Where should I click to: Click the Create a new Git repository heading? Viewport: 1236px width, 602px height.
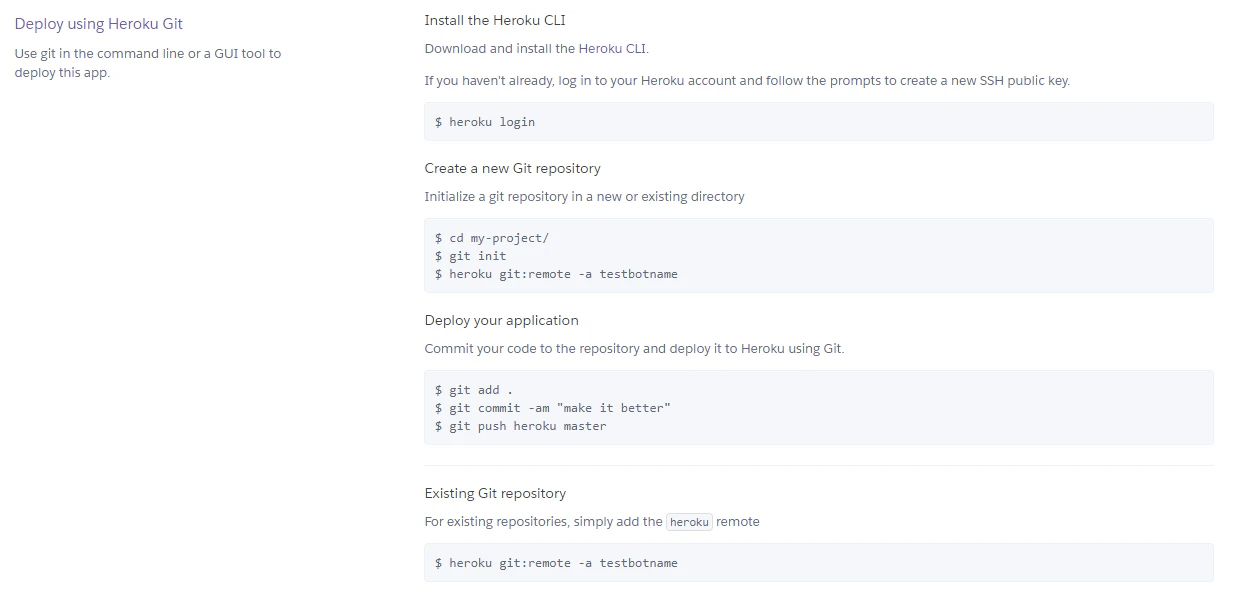512,168
